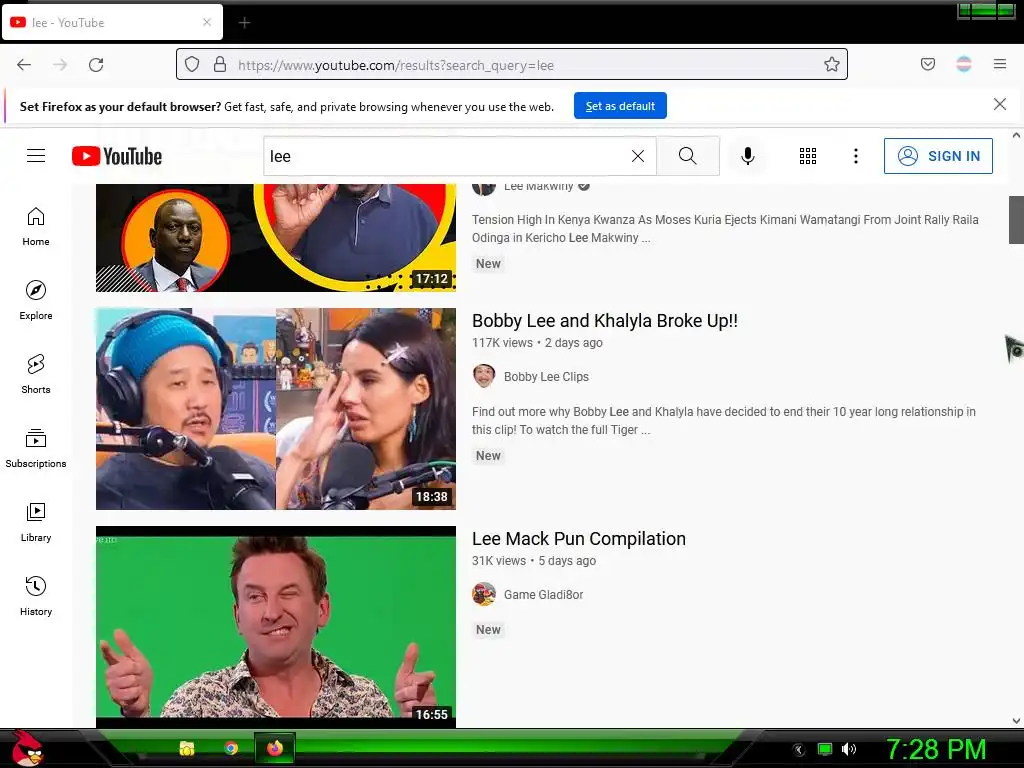Click the scrollbar up arrow
1024x768 pixels.
[1016, 136]
